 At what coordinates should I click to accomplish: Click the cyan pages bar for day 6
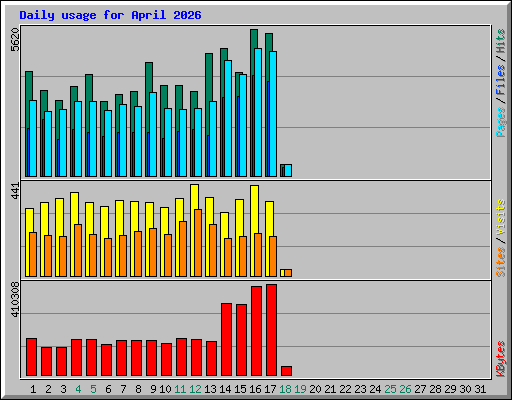[108, 143]
